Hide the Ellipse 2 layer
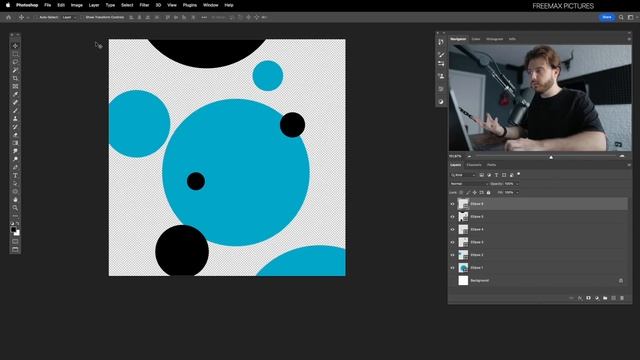Image resolution: width=640 pixels, height=360 pixels. coord(452,255)
